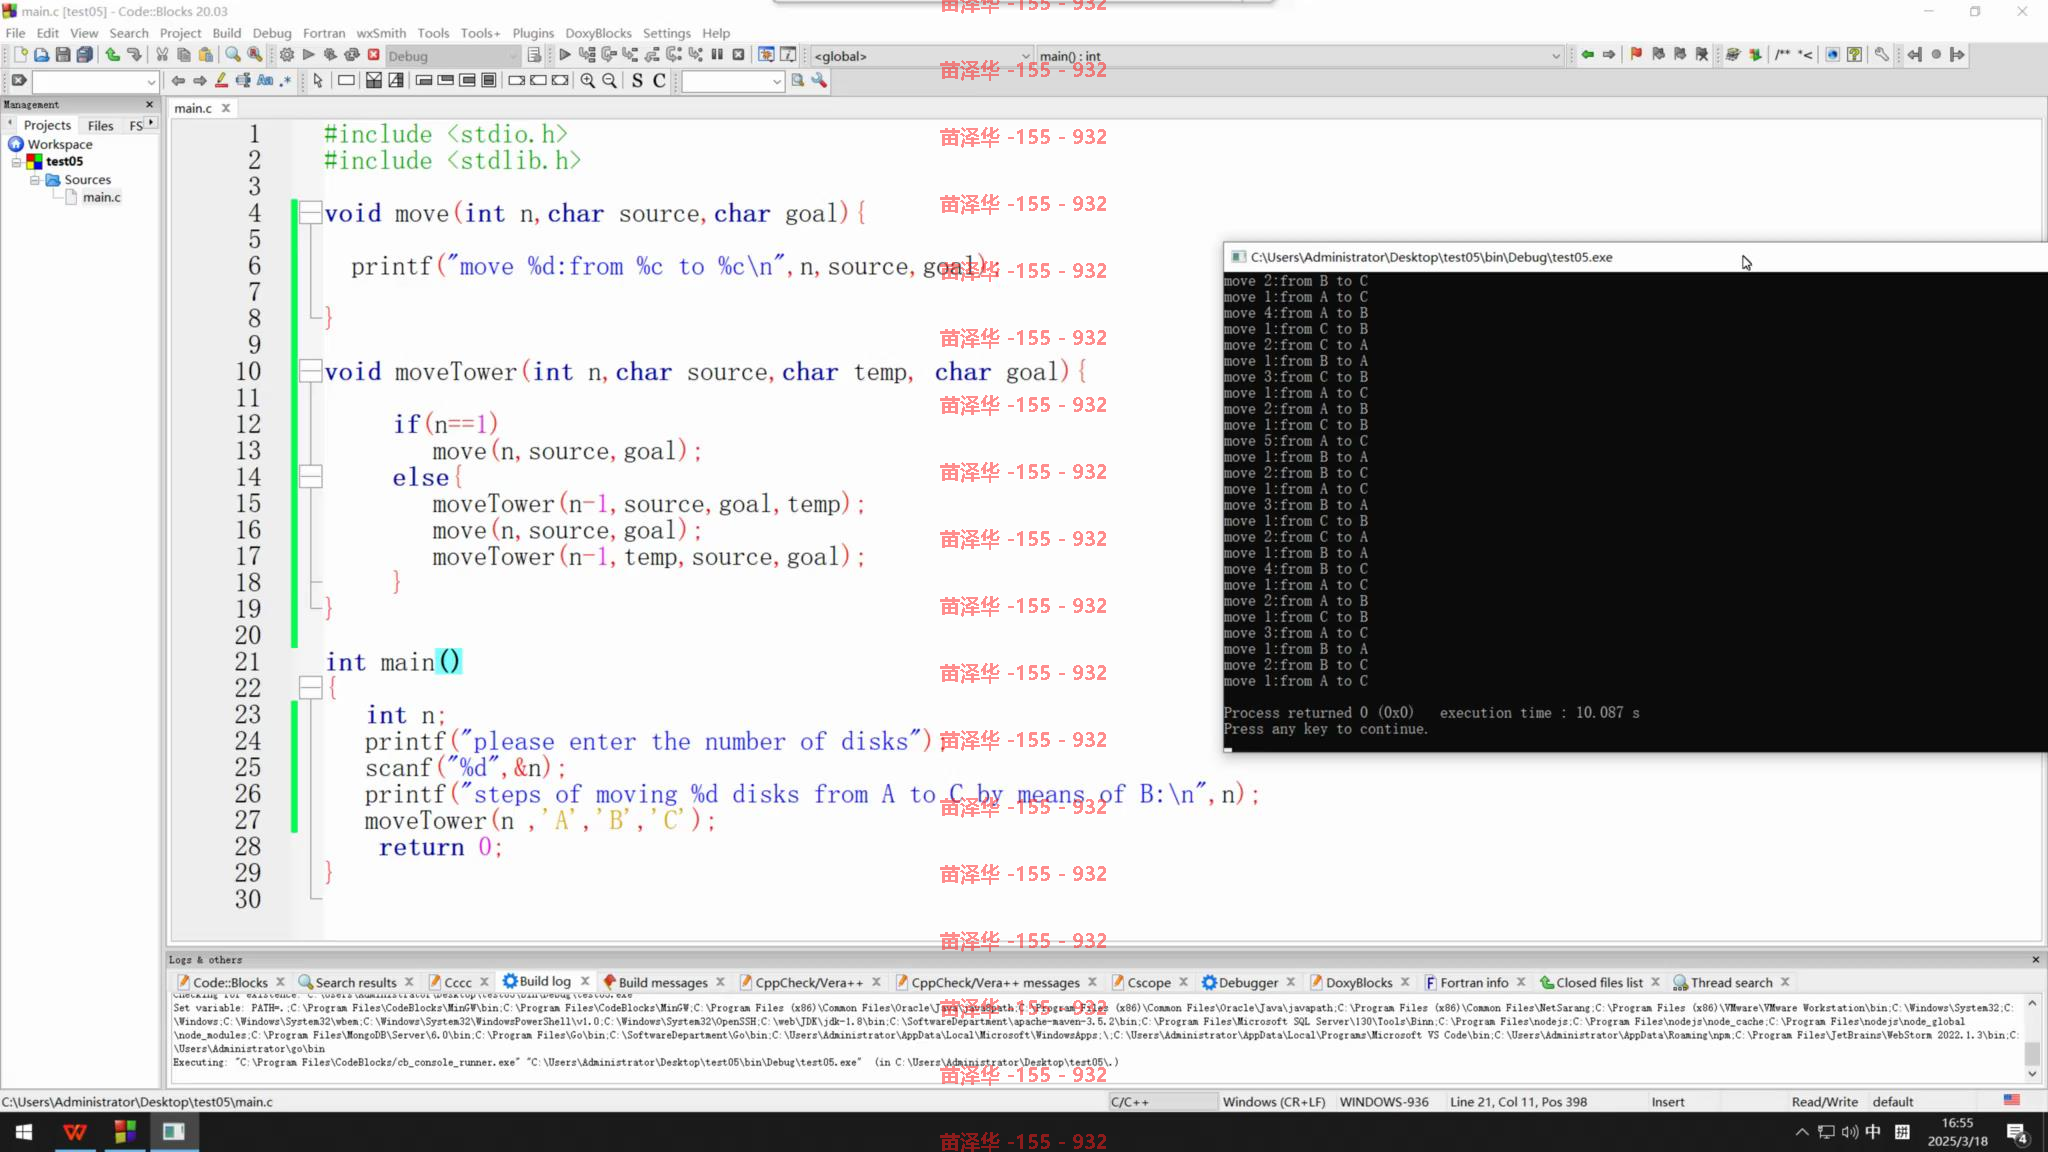Close the Logs & others panel
The width and height of the screenshot is (2048, 1152).
coord(2035,959)
